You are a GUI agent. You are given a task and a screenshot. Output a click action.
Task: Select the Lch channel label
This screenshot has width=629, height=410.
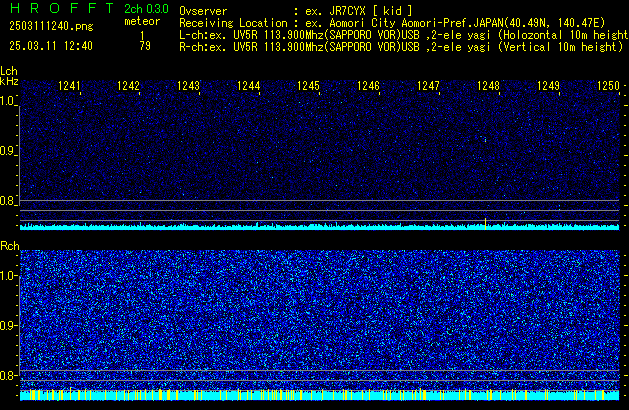pos(9,71)
